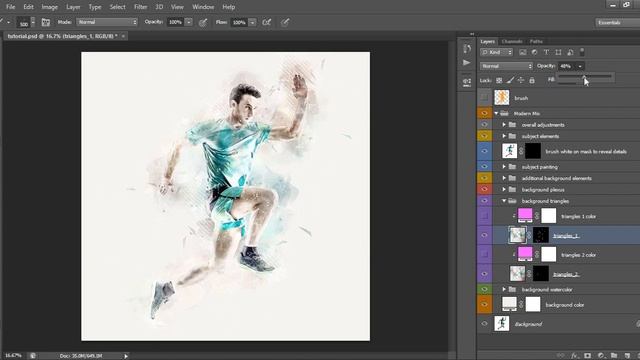Filter layers by type layers icon
Screen dimensions: 640x360
(x=546, y=52)
